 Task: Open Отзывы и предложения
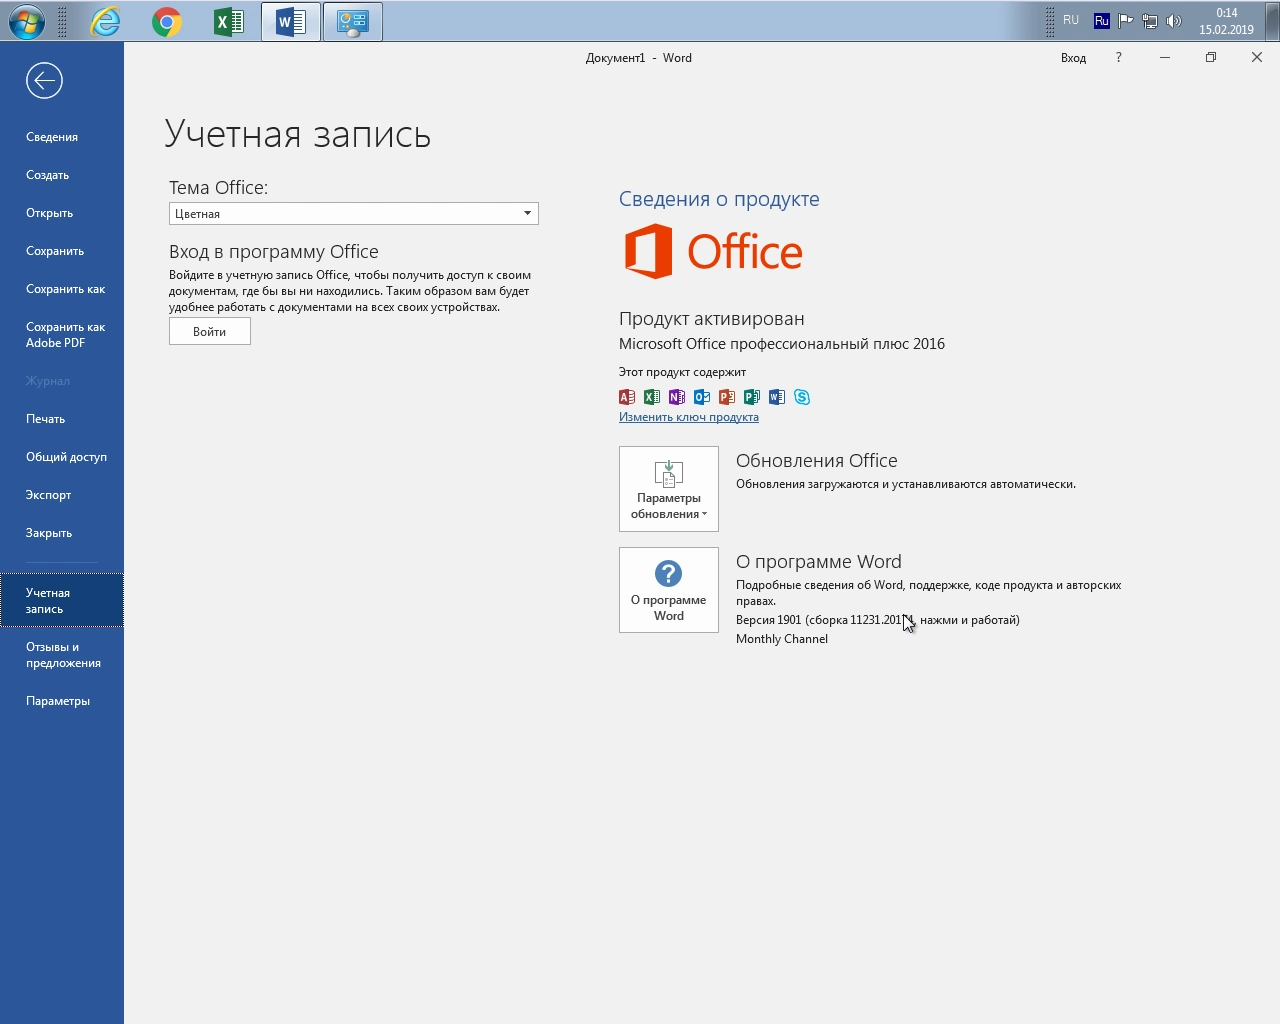[63, 655]
